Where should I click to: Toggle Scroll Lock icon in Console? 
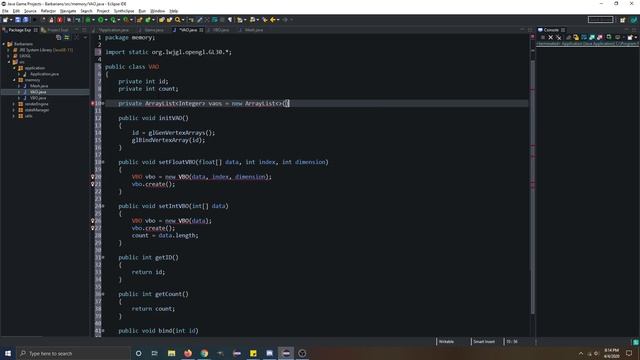point(576,38)
